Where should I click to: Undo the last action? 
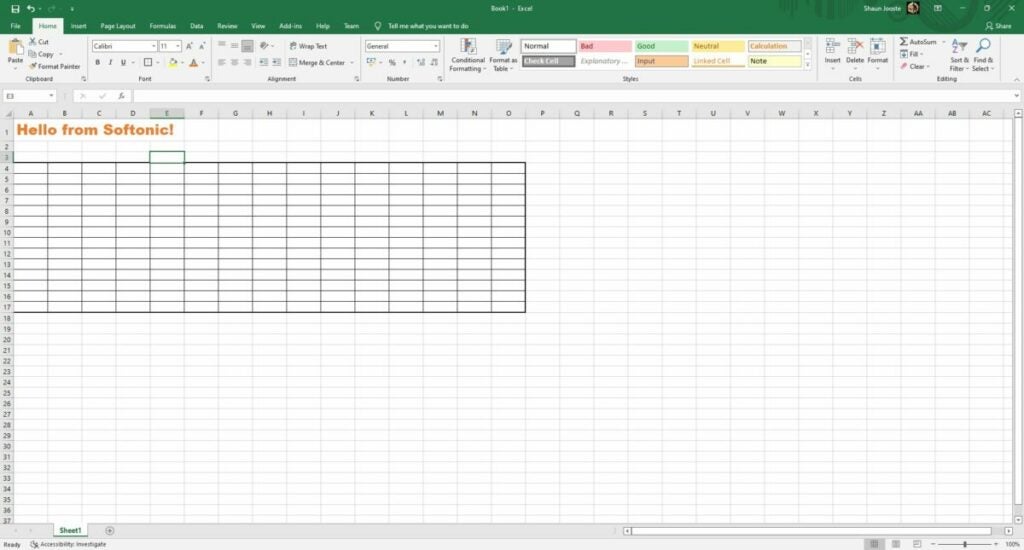point(30,8)
